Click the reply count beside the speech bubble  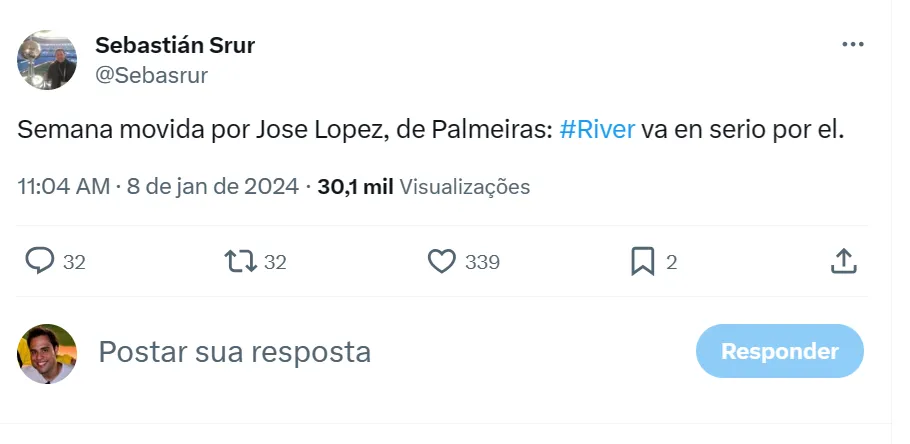(74, 262)
